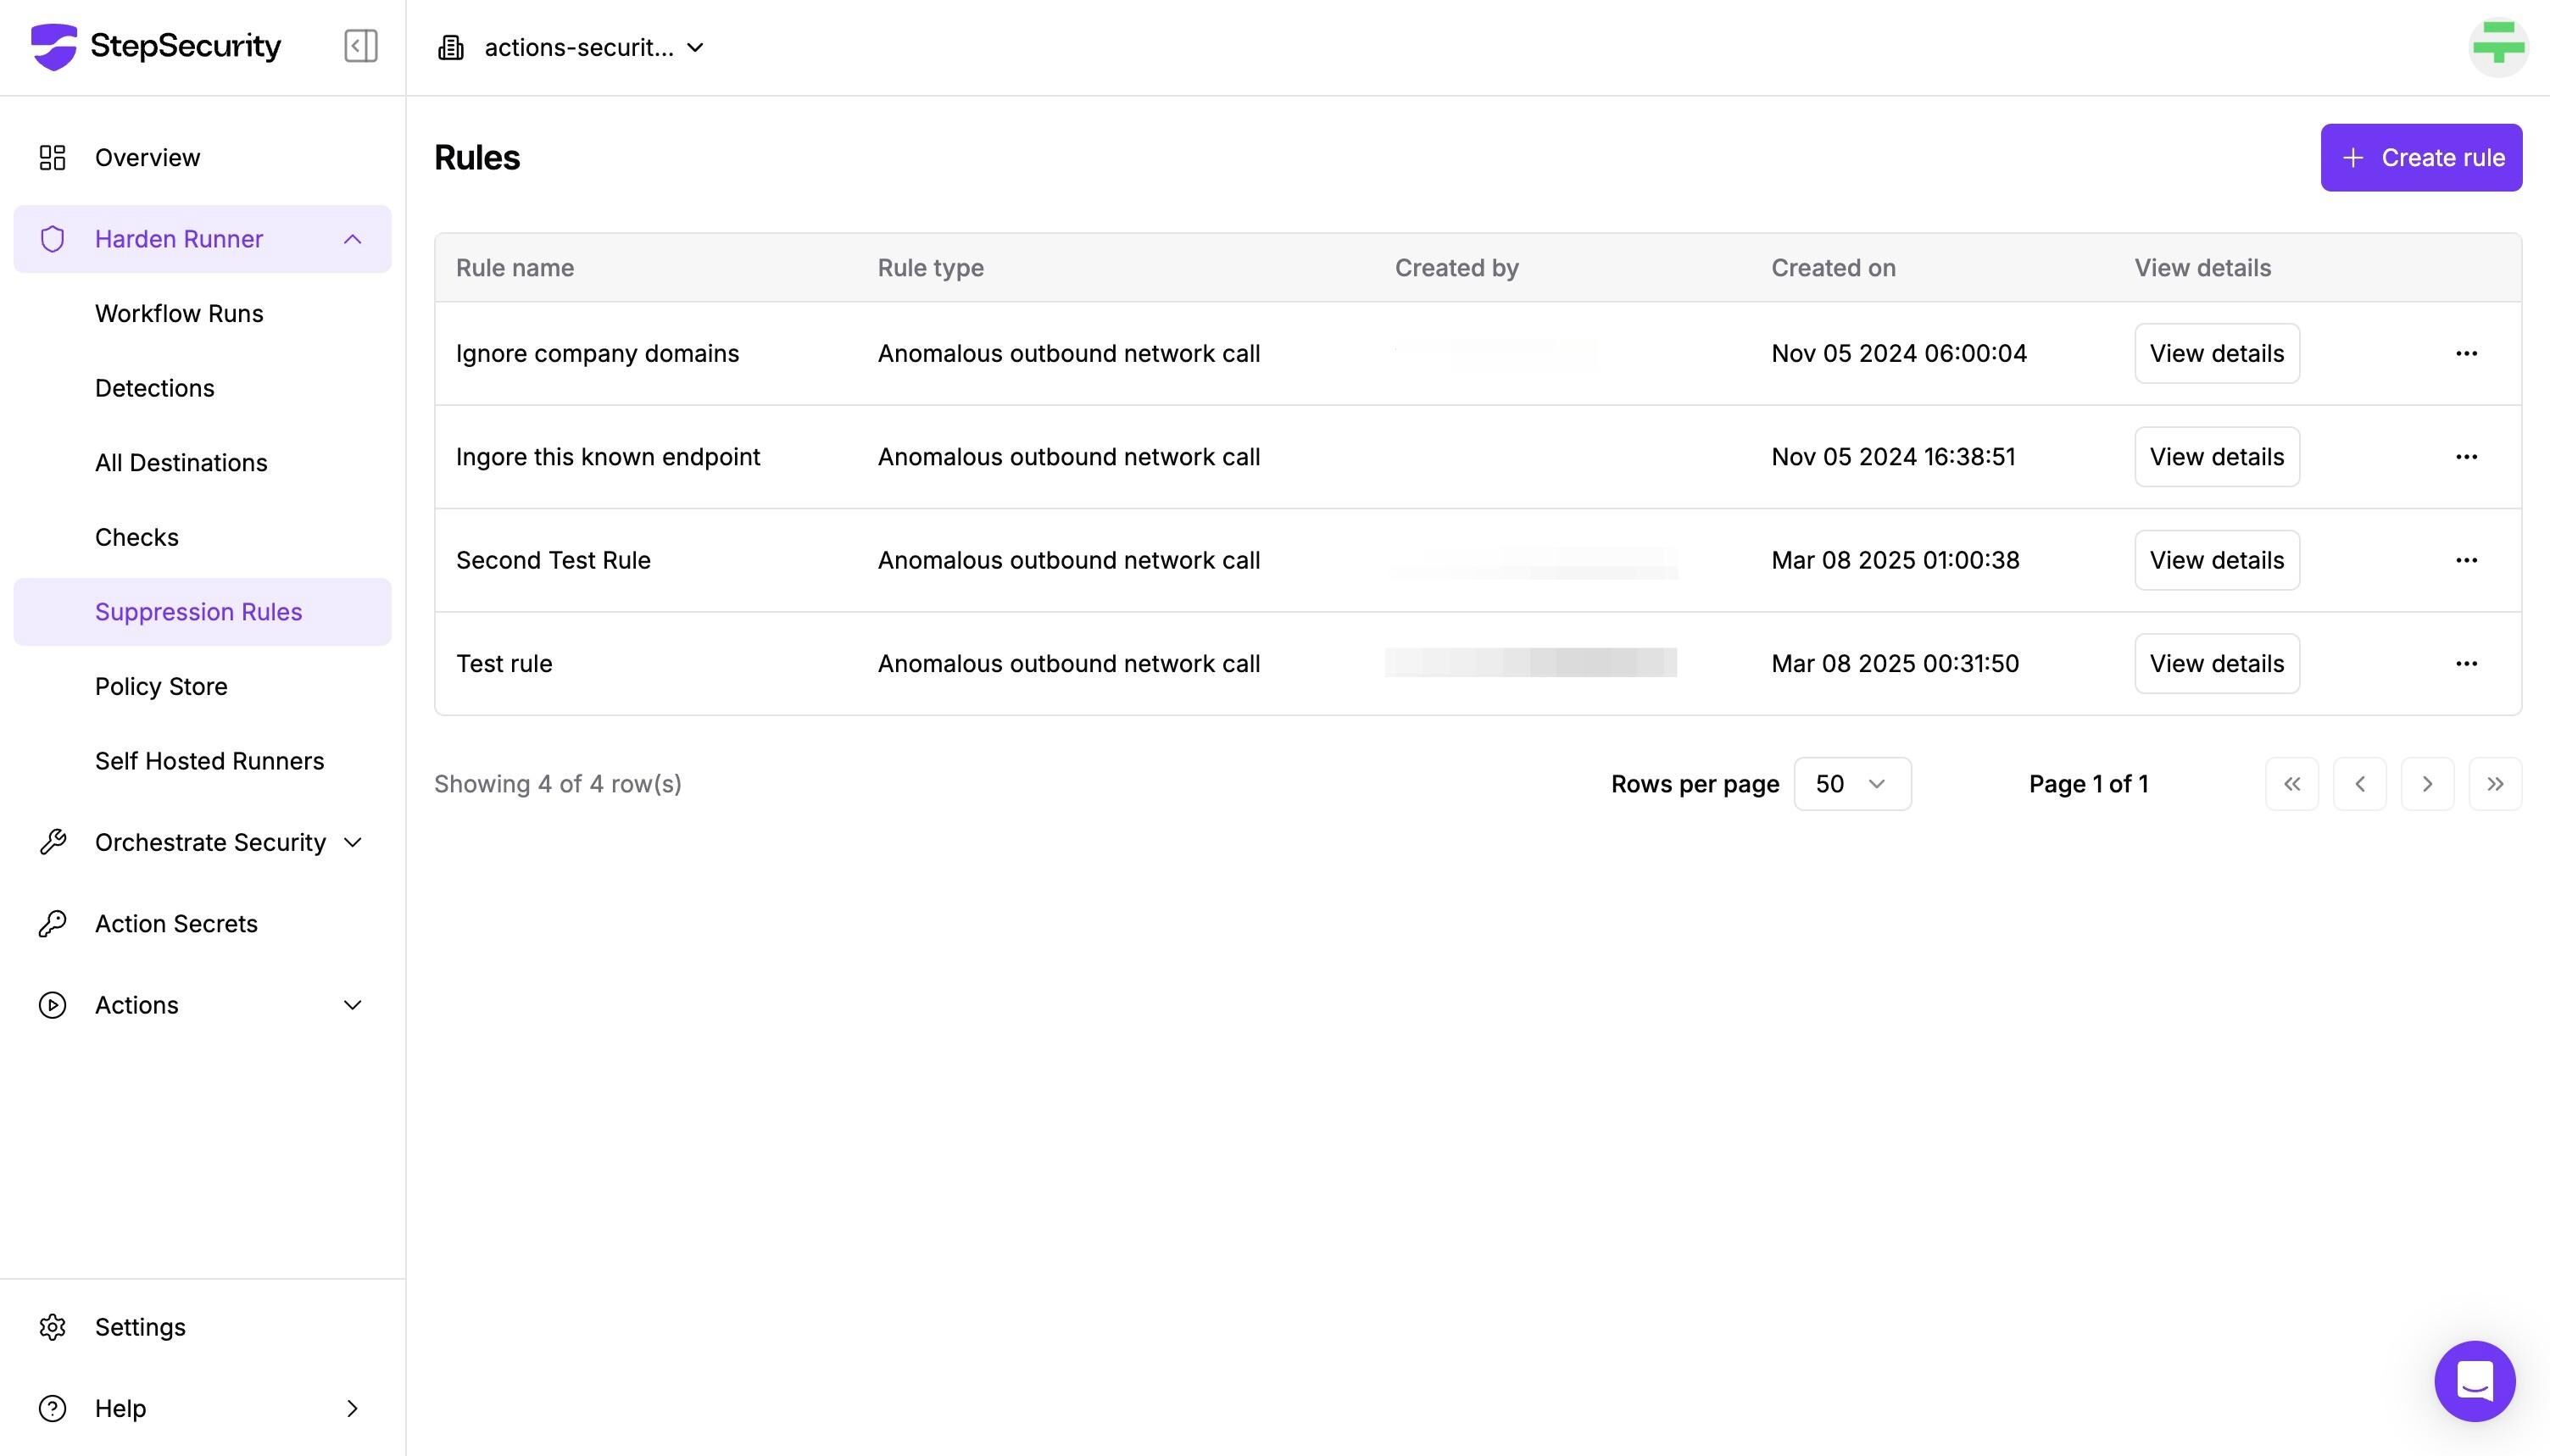Go to the last page
This screenshot has width=2550, height=1456.
click(x=2495, y=784)
